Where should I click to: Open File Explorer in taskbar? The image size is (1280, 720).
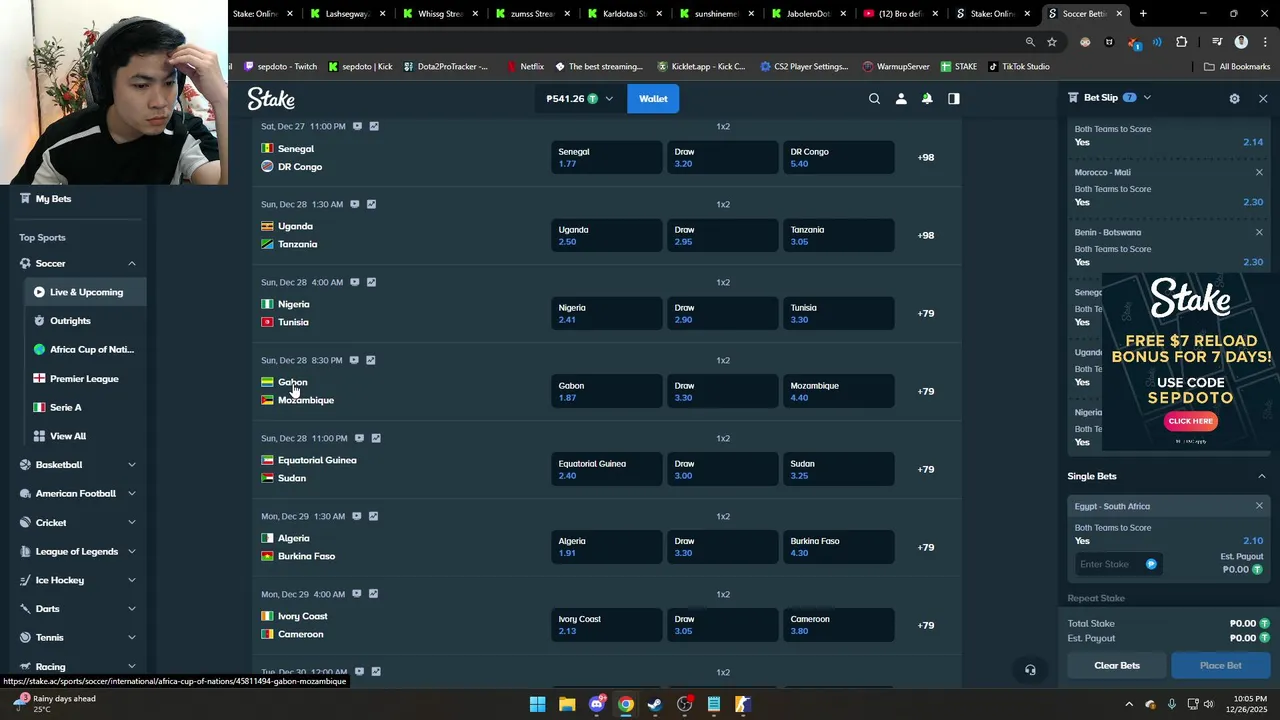(x=567, y=704)
